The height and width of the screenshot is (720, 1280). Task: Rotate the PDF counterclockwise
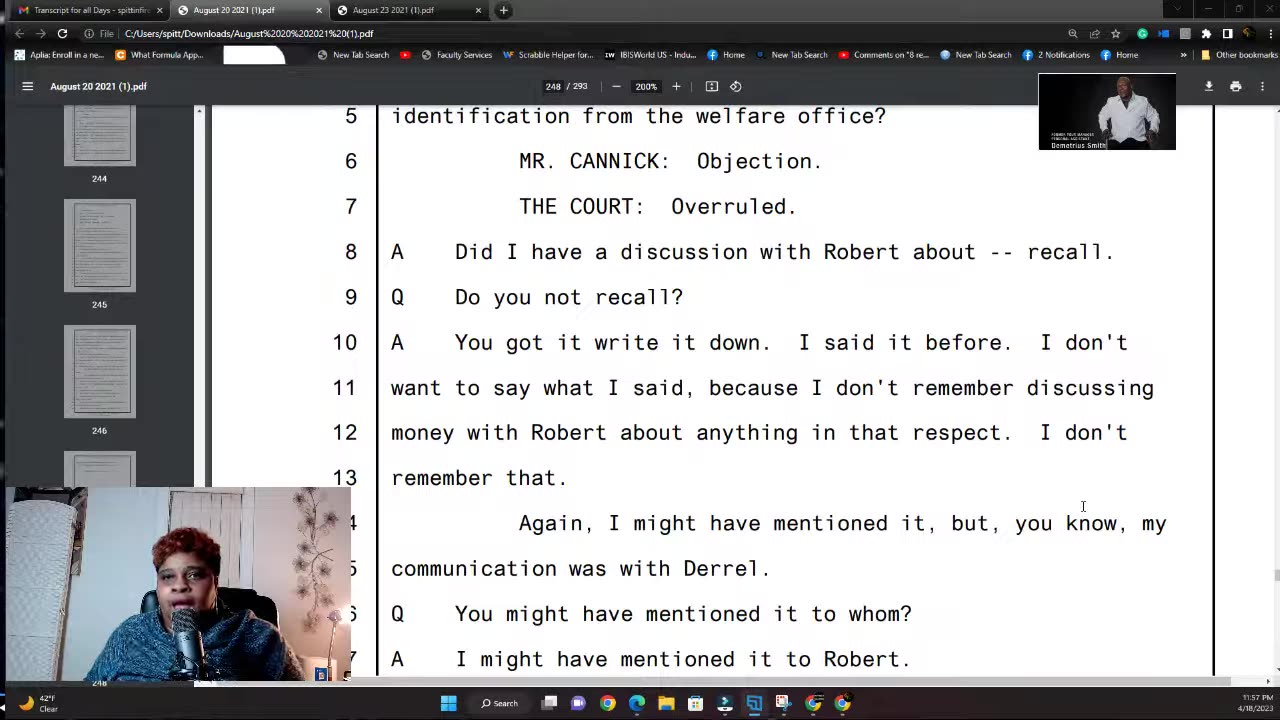coord(735,86)
